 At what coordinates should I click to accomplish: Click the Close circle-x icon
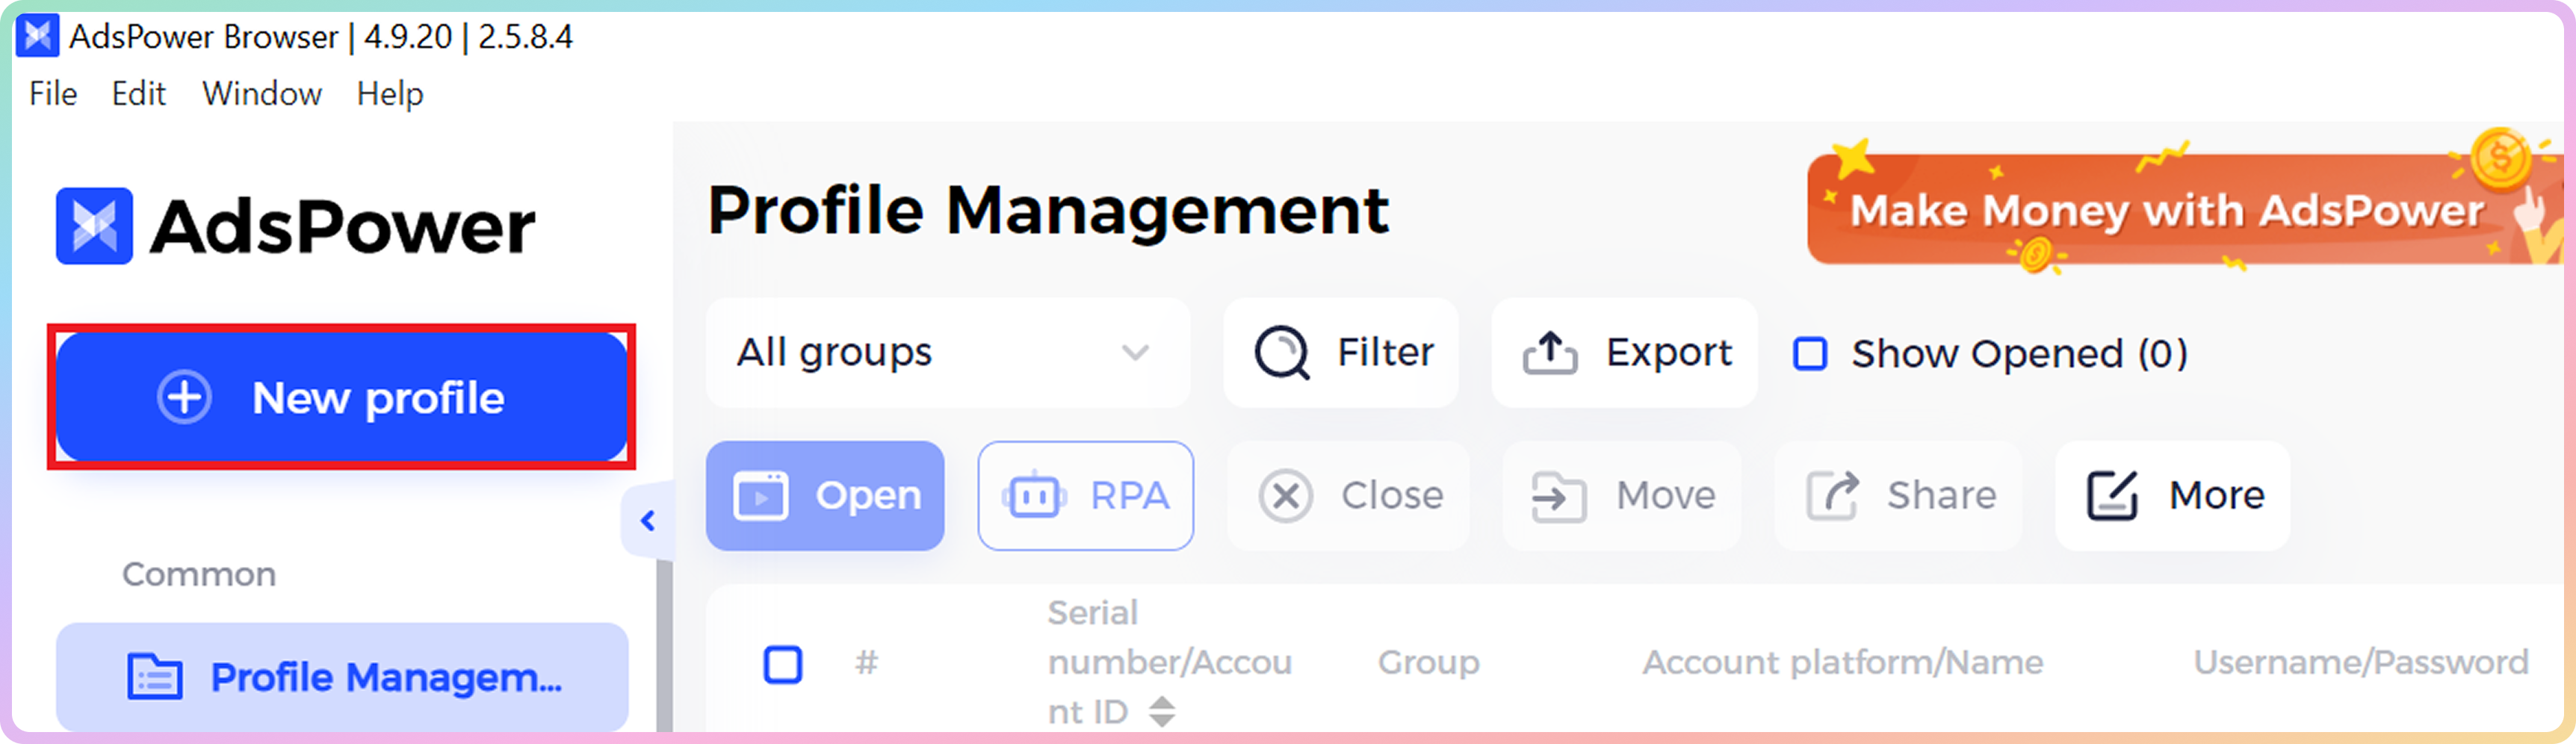1285,496
